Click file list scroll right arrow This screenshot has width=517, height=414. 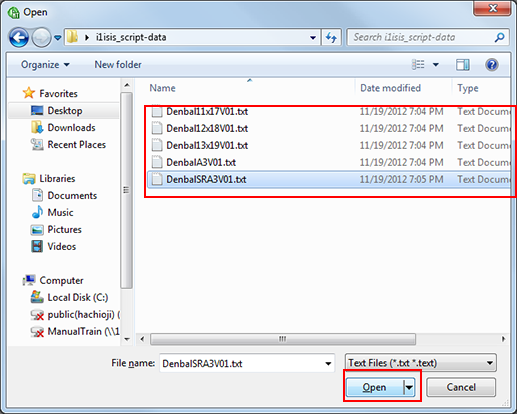(x=503, y=339)
